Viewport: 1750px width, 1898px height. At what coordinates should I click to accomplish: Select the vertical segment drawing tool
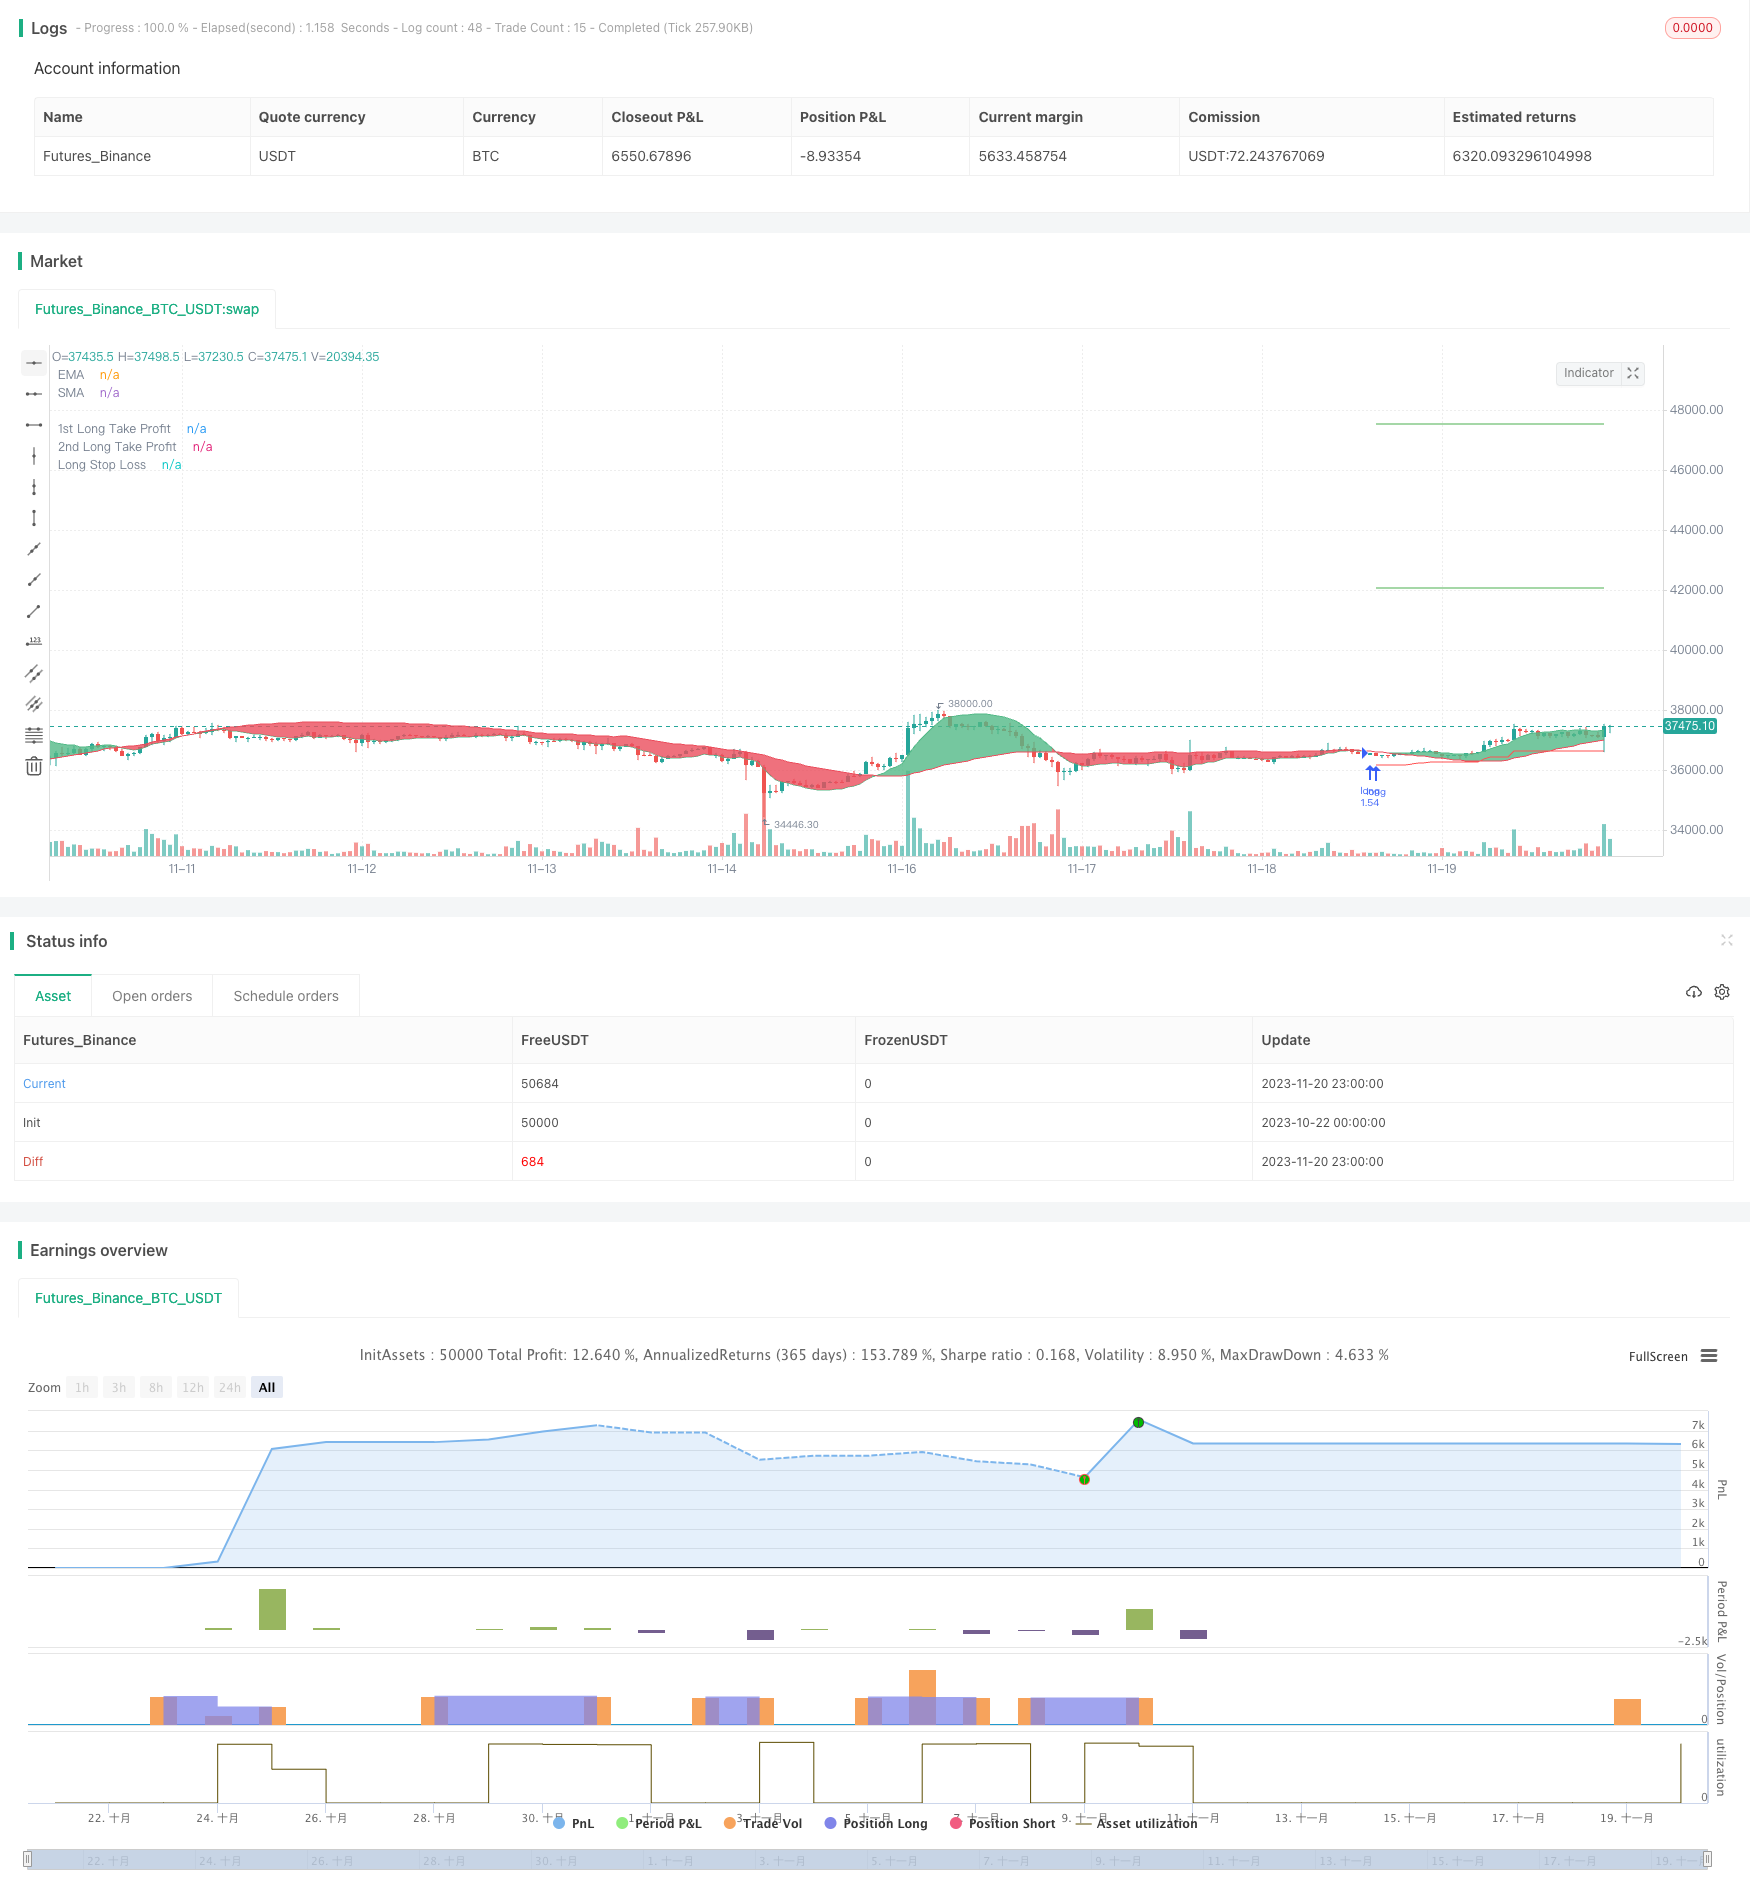point(34,518)
